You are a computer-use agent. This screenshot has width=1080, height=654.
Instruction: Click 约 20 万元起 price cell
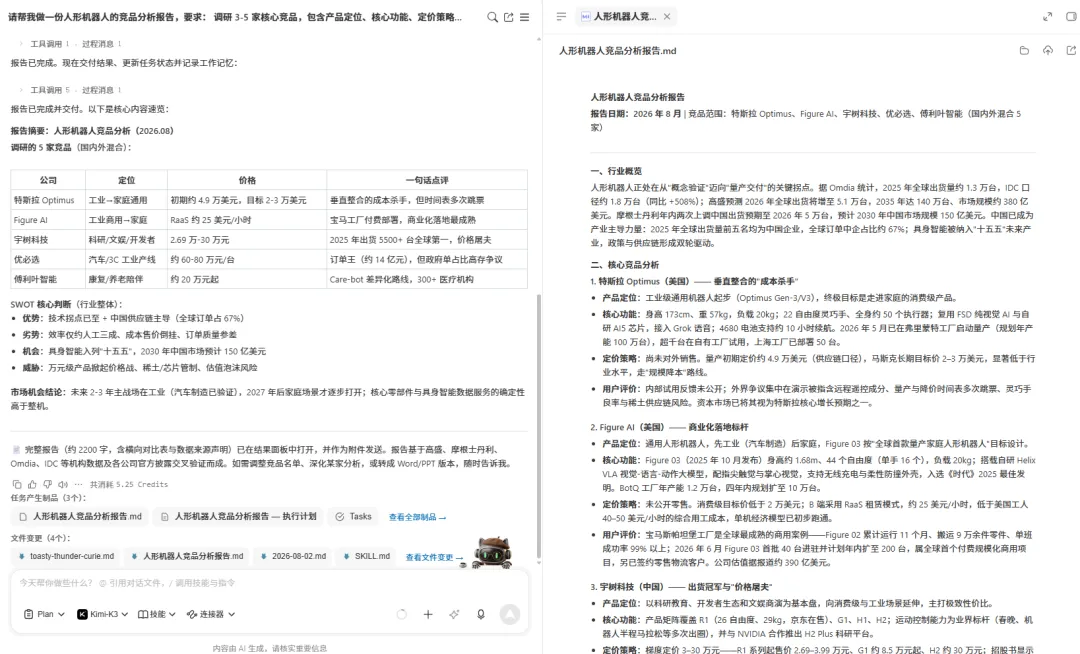click(247, 279)
